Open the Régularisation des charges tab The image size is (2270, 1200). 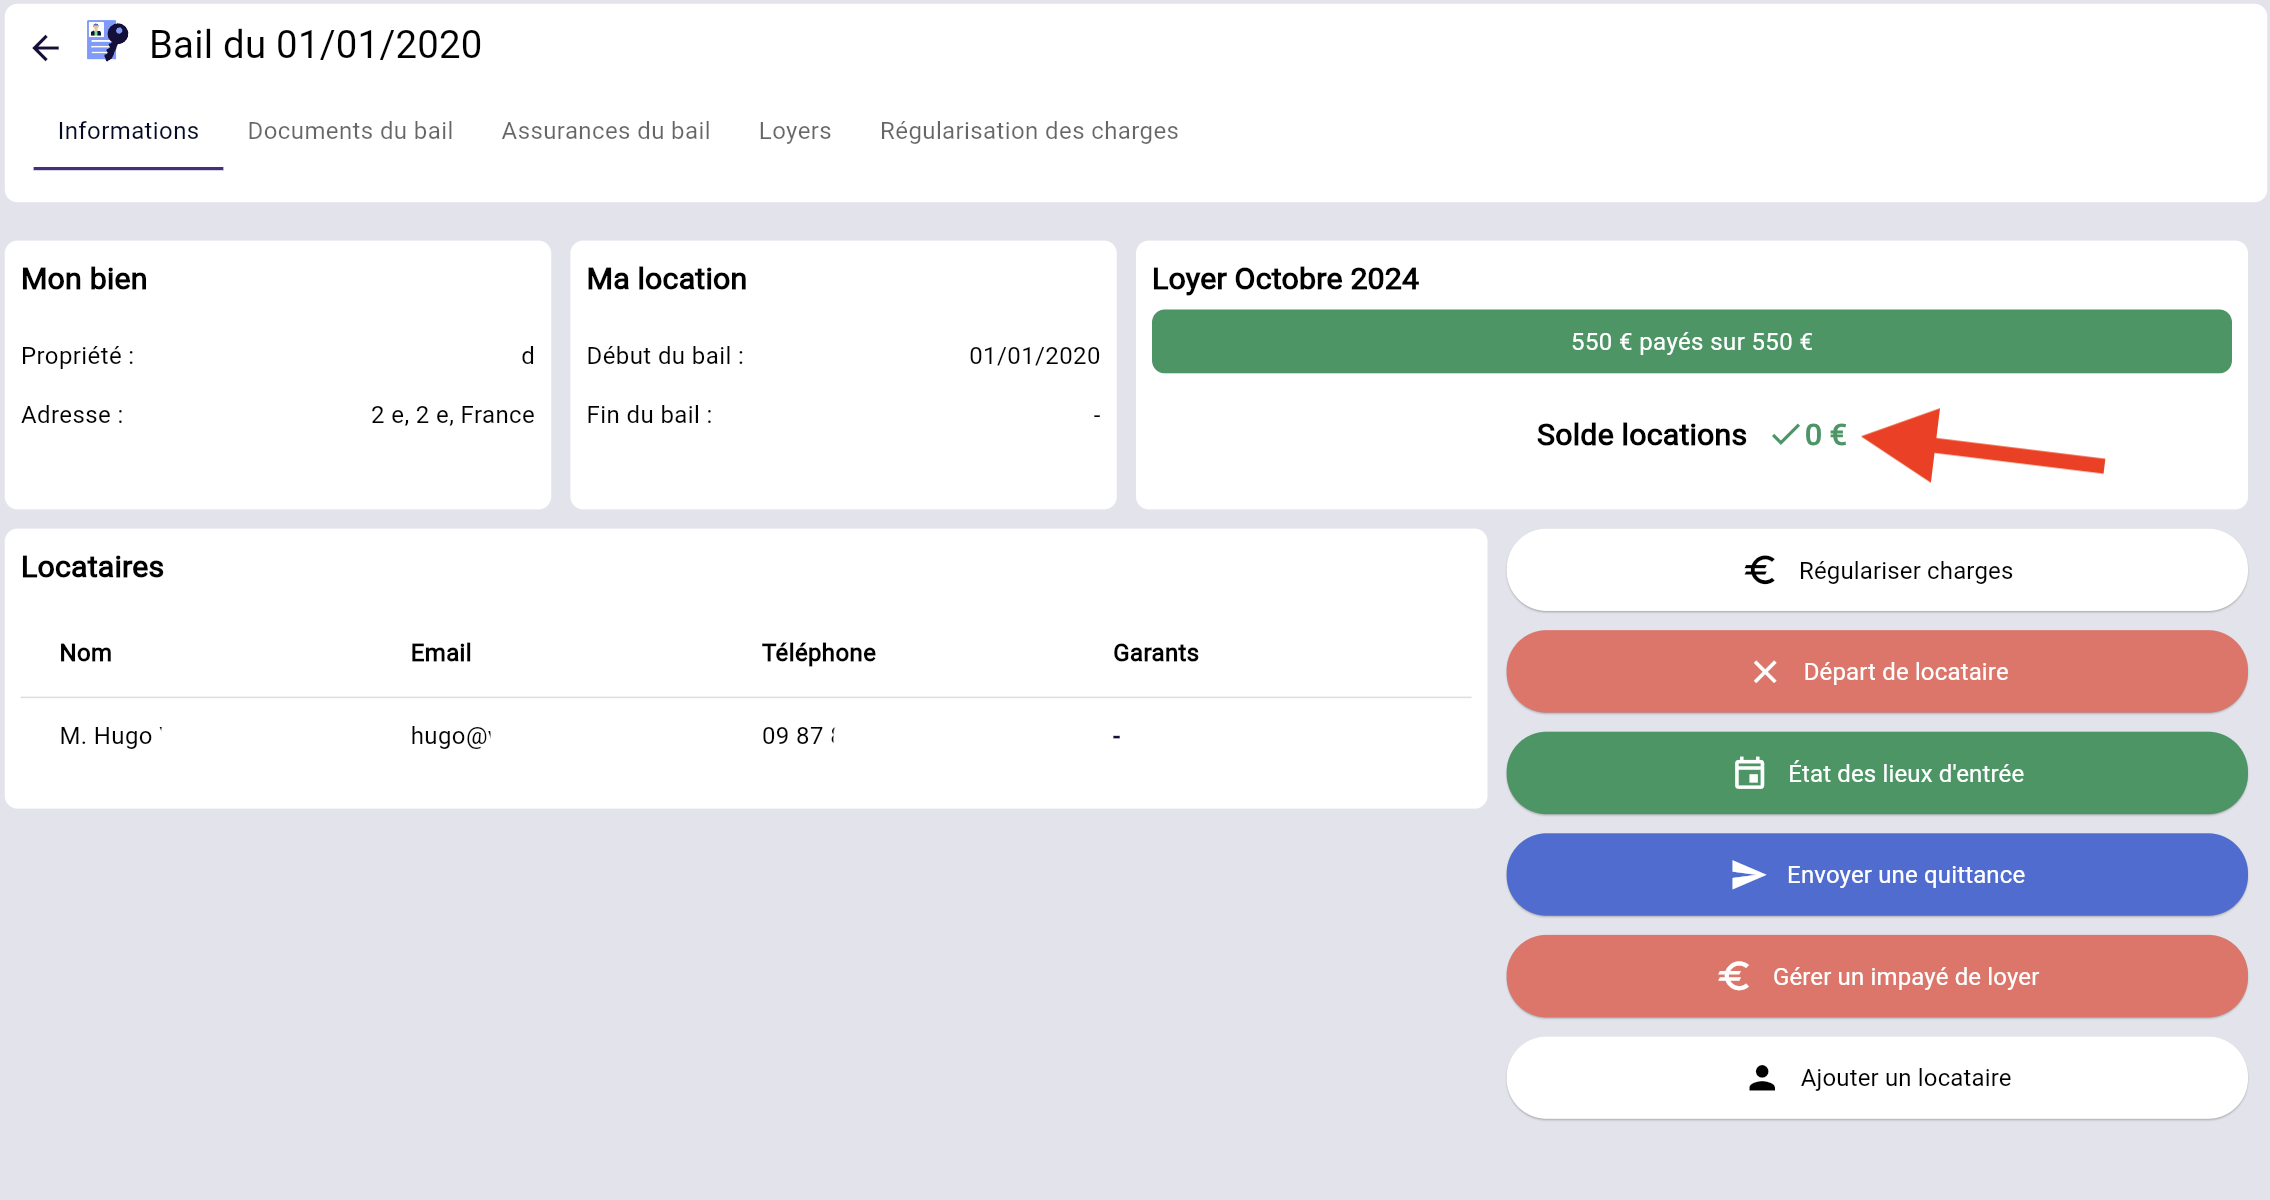coord(1029,131)
